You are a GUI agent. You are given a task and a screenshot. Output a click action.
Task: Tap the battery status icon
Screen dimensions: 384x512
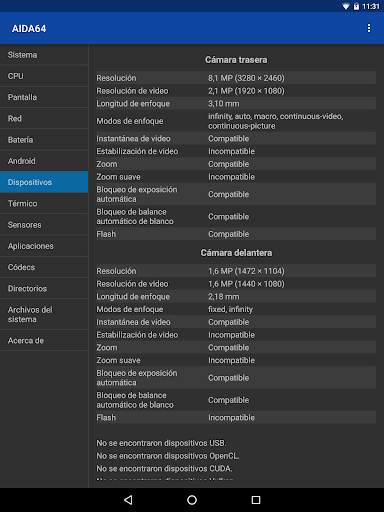(x=356, y=6)
